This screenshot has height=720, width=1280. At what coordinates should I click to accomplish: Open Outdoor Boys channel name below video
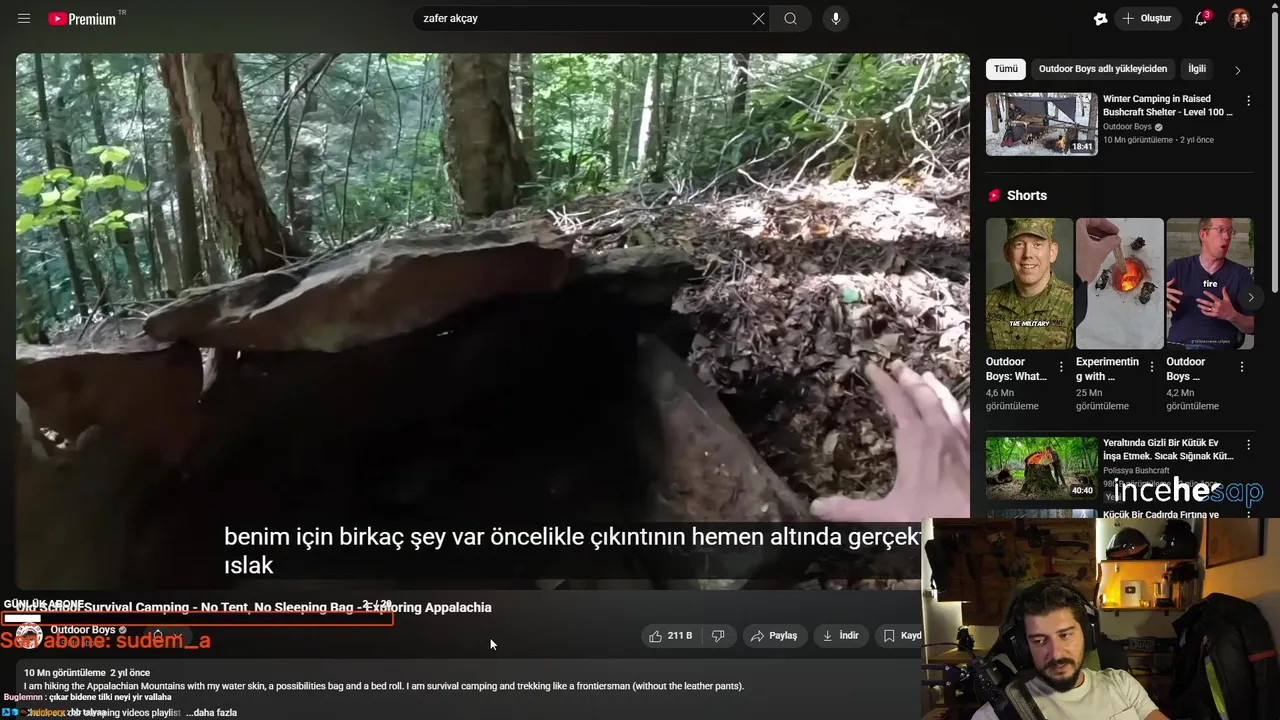click(82, 630)
